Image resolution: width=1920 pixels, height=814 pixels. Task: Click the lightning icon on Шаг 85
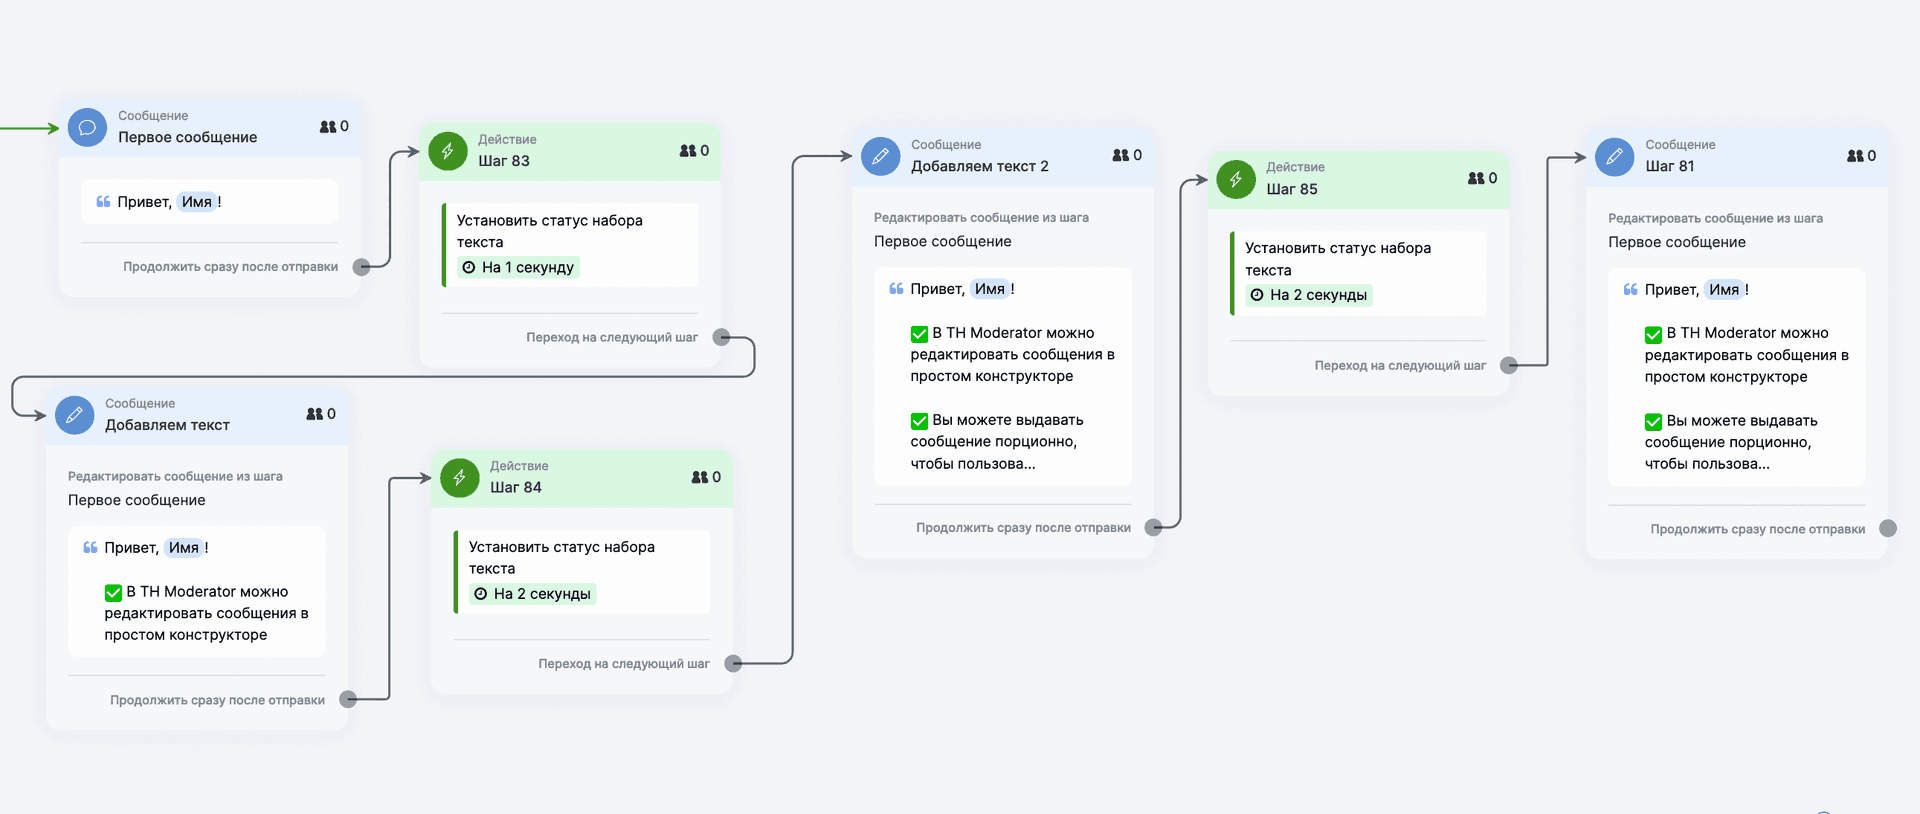pyautogui.click(x=1235, y=179)
